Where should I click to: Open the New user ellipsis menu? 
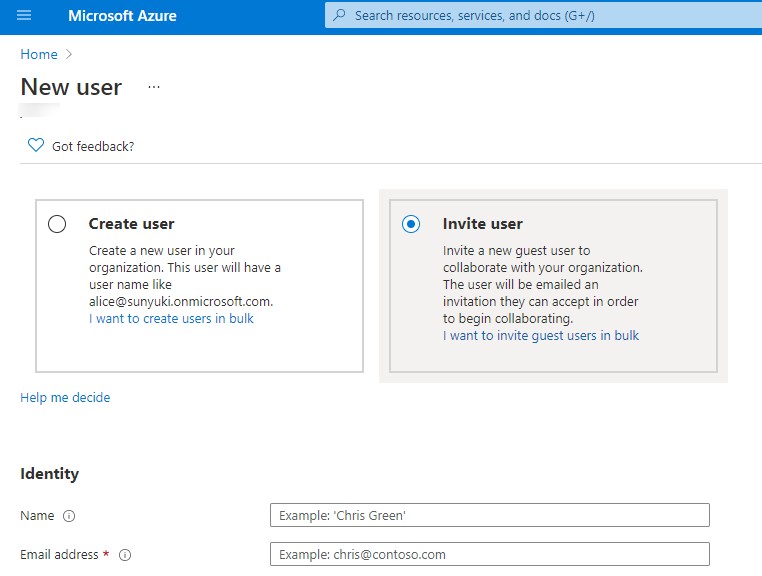click(154, 87)
